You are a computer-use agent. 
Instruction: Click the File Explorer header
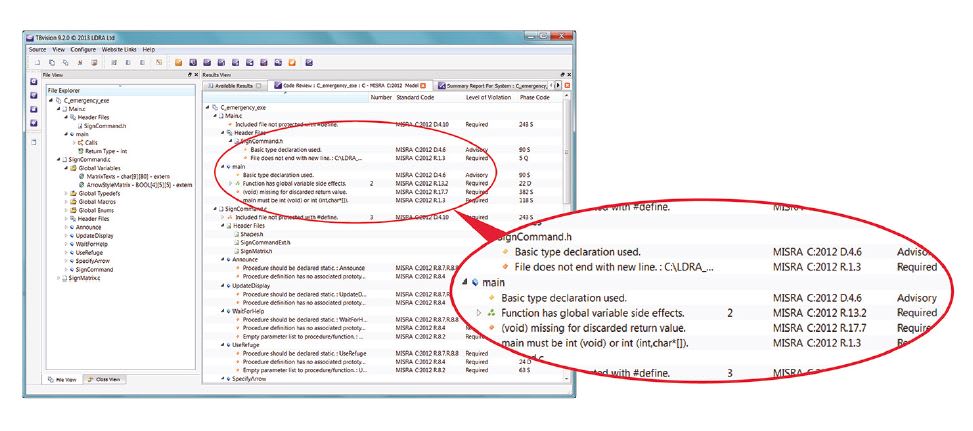tap(120, 91)
